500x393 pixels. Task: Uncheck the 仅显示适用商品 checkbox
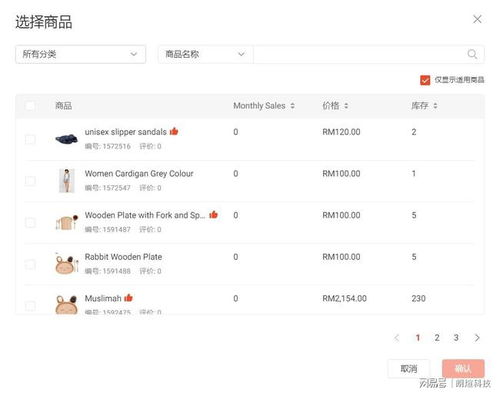425,80
